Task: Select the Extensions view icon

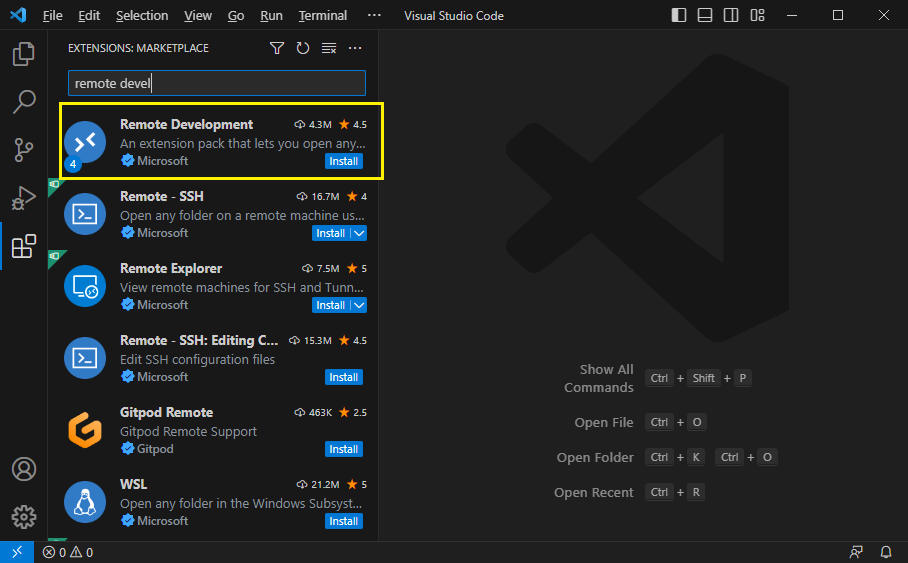Action: pos(24,246)
